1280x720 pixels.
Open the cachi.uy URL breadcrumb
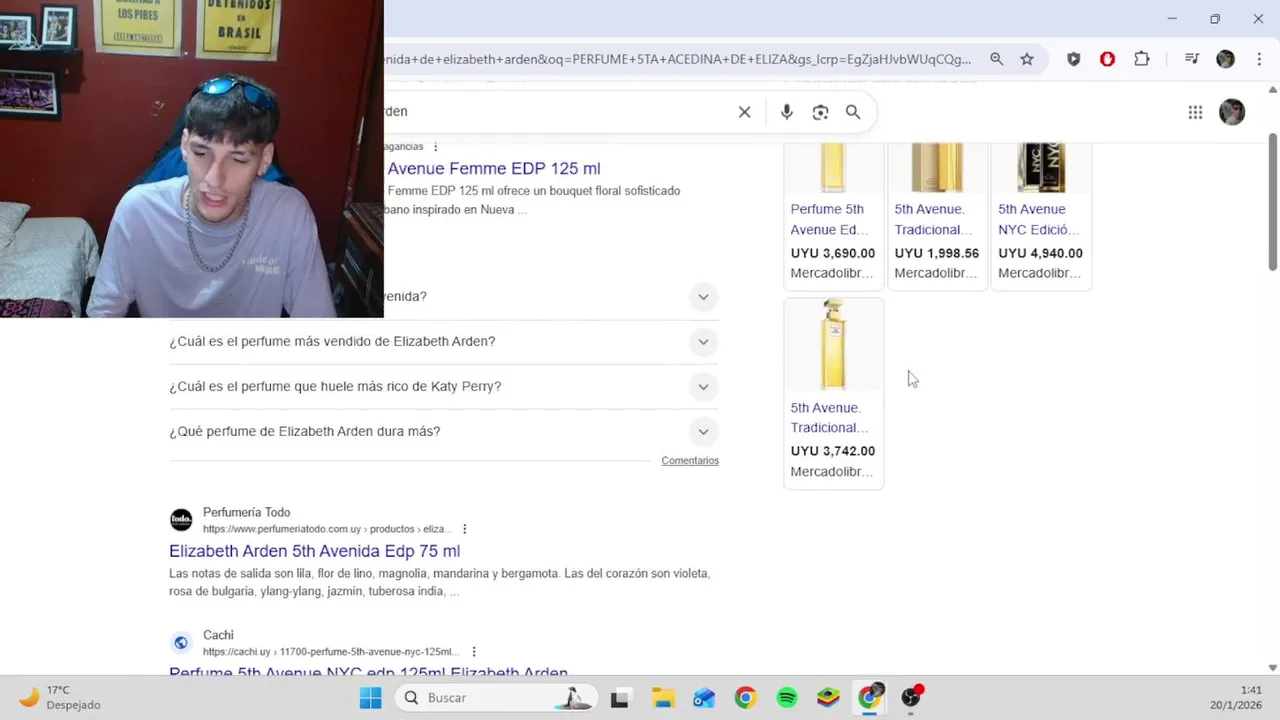coord(331,652)
